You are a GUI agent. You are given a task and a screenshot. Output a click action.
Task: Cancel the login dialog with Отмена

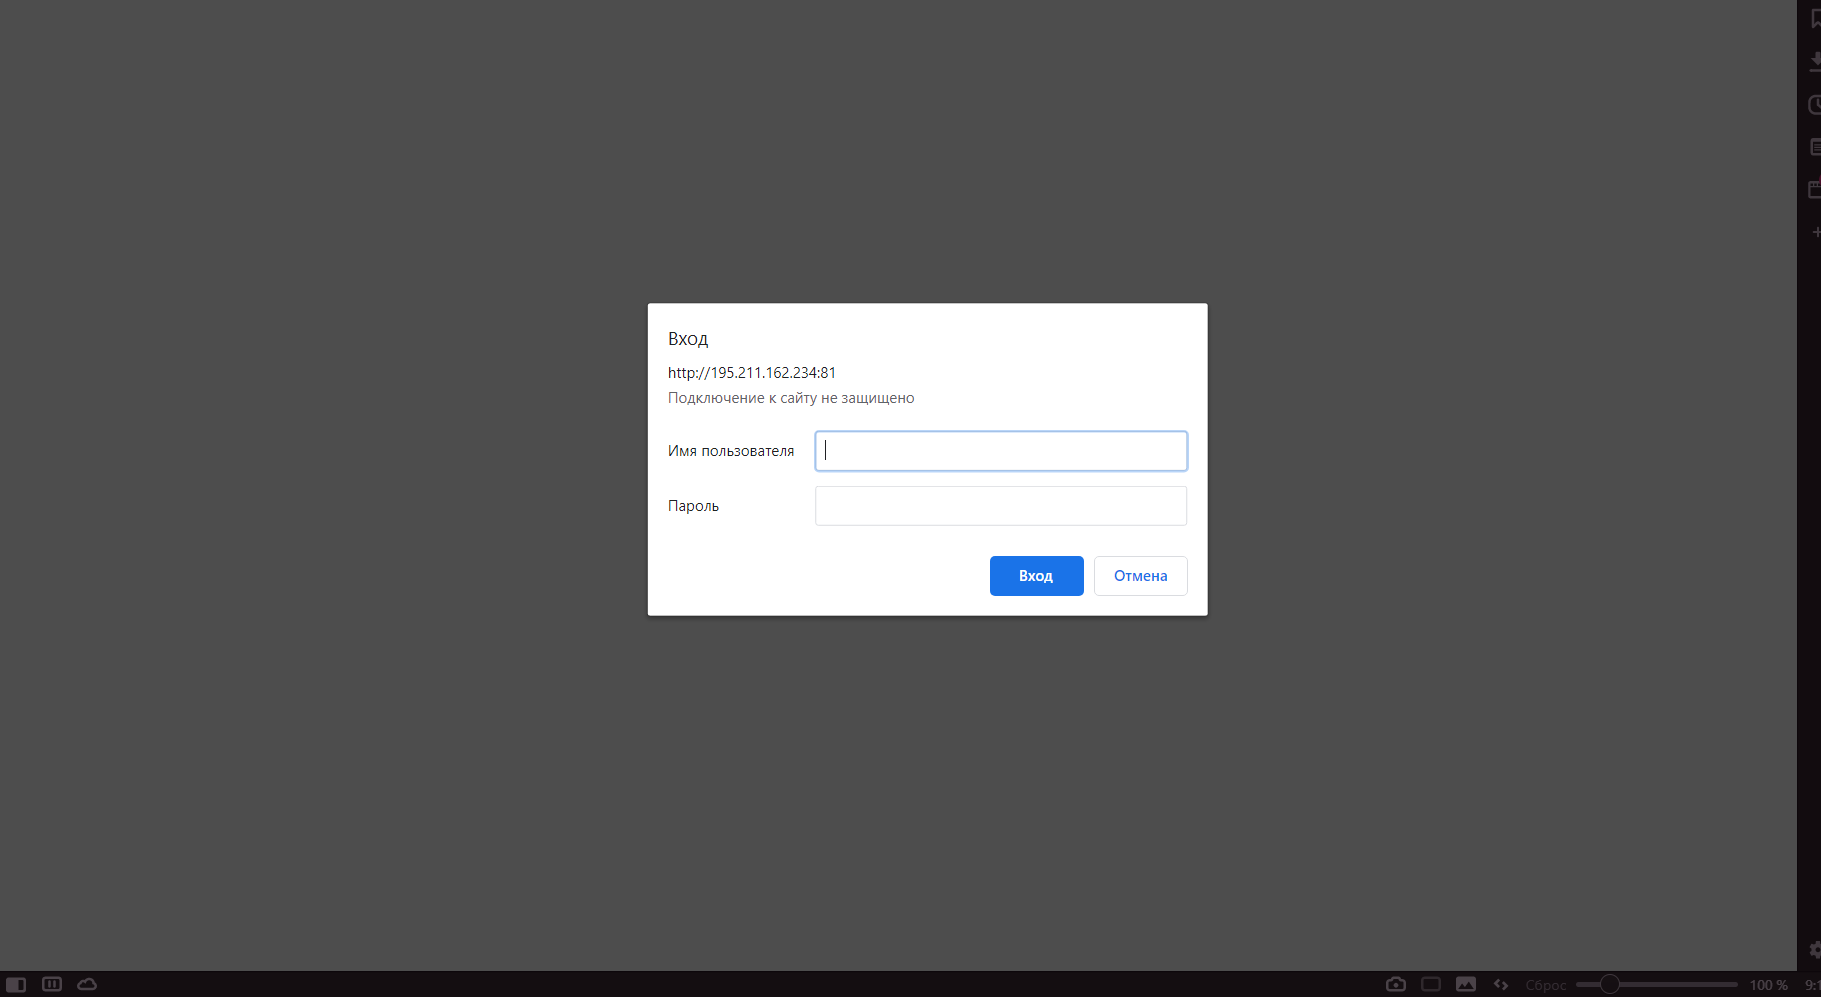click(x=1141, y=576)
